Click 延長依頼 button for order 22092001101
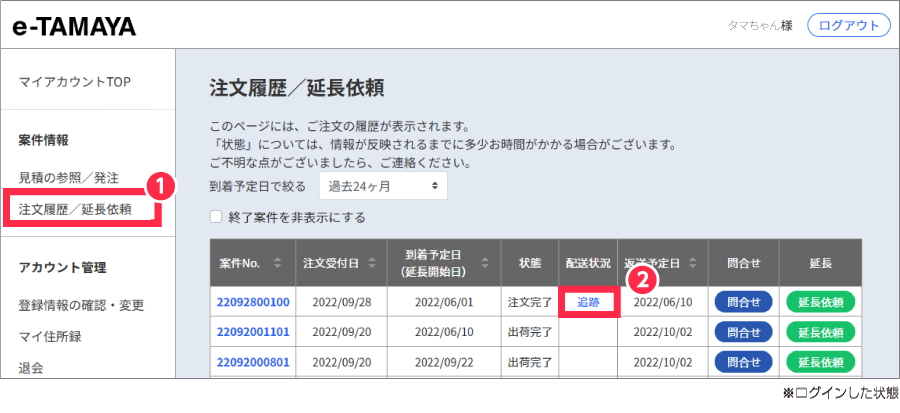The height and width of the screenshot is (413, 900). pos(821,332)
